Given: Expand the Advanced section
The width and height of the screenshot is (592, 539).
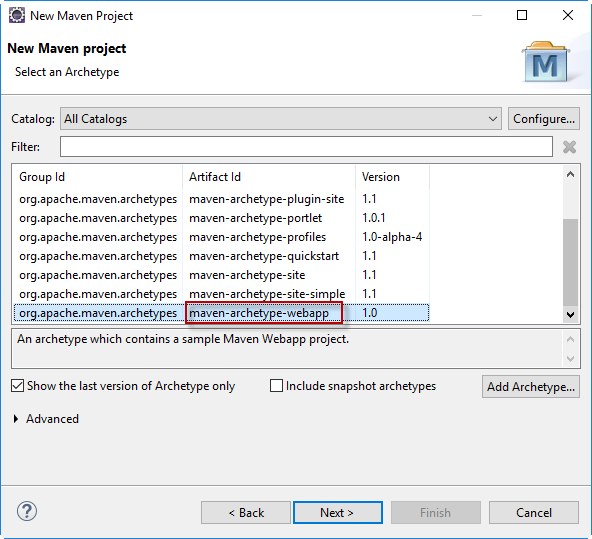Looking at the screenshot, I should coord(16,419).
